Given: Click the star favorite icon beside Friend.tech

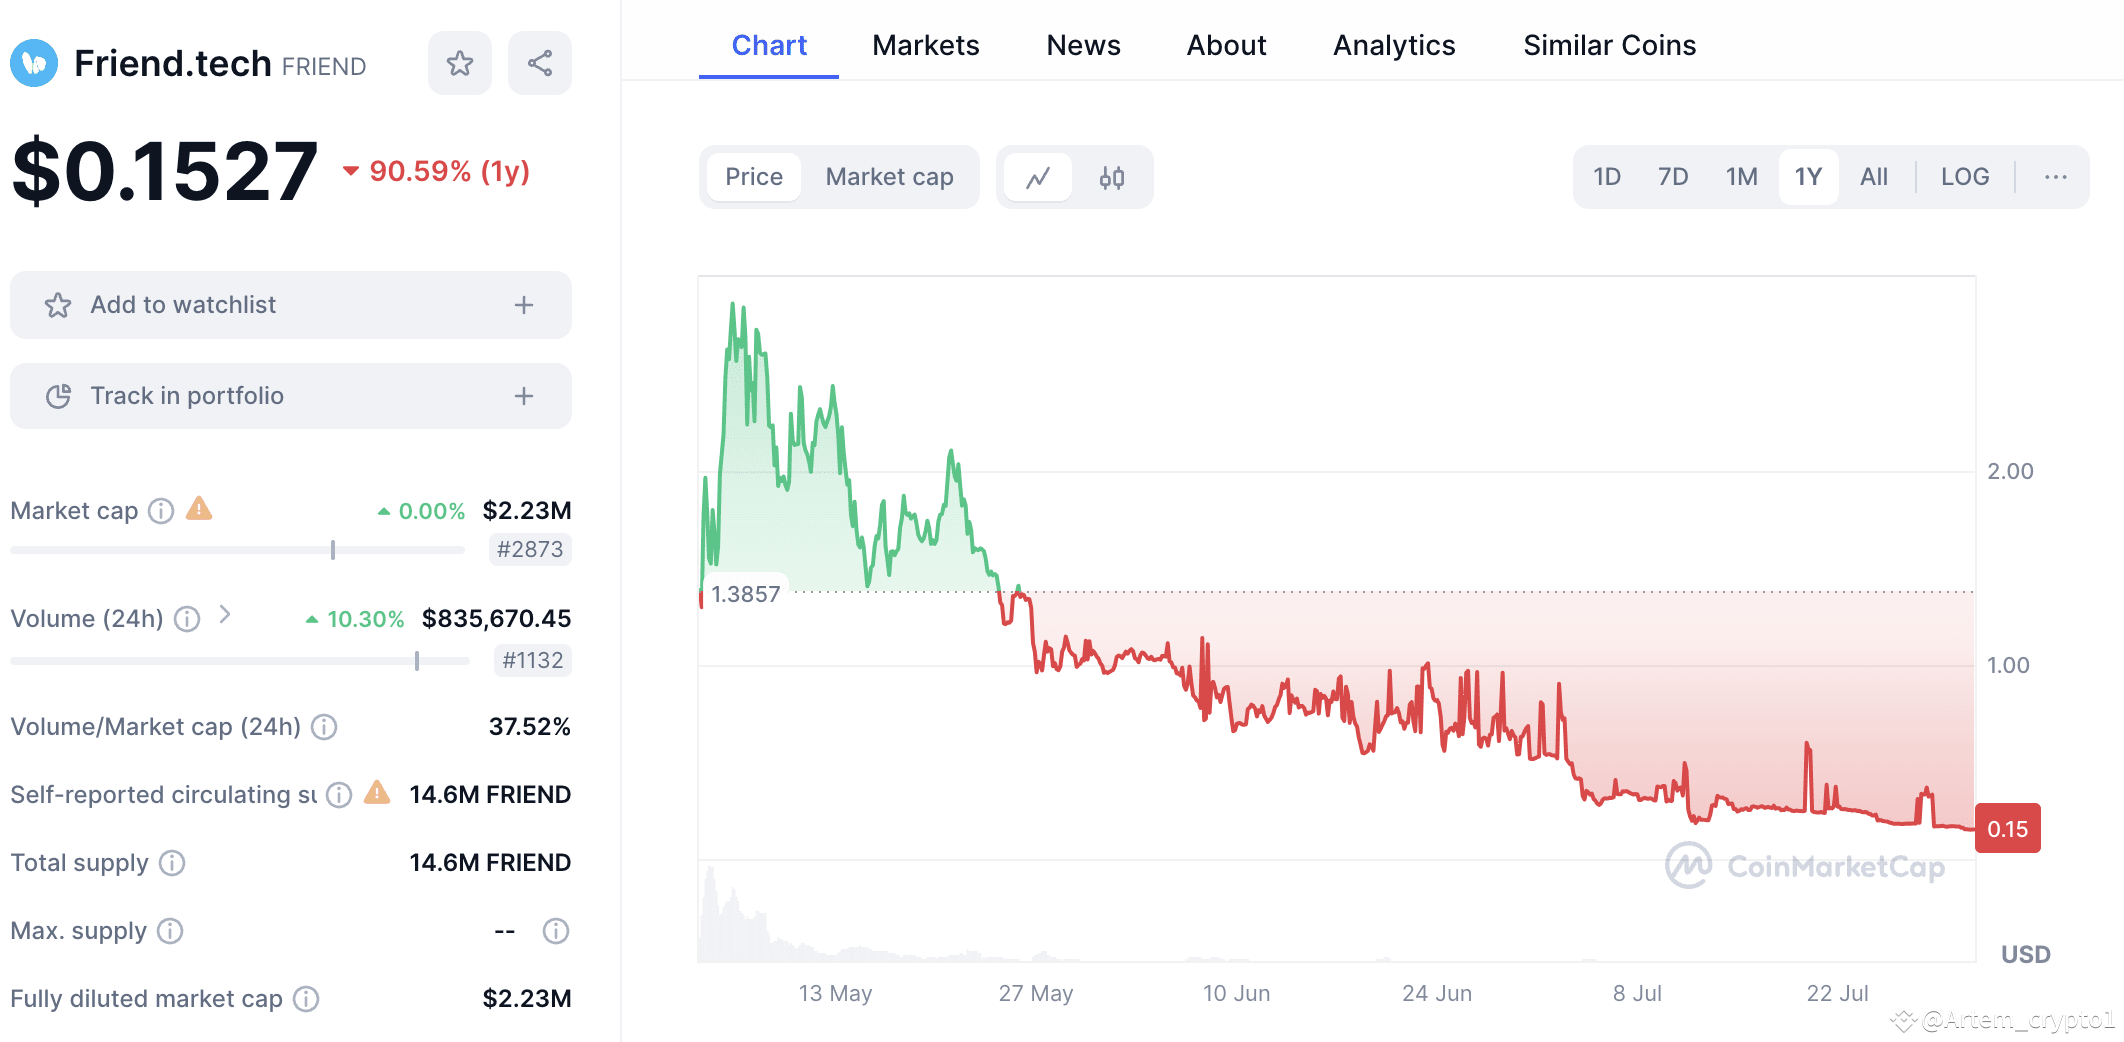Looking at the screenshot, I should pyautogui.click(x=460, y=63).
